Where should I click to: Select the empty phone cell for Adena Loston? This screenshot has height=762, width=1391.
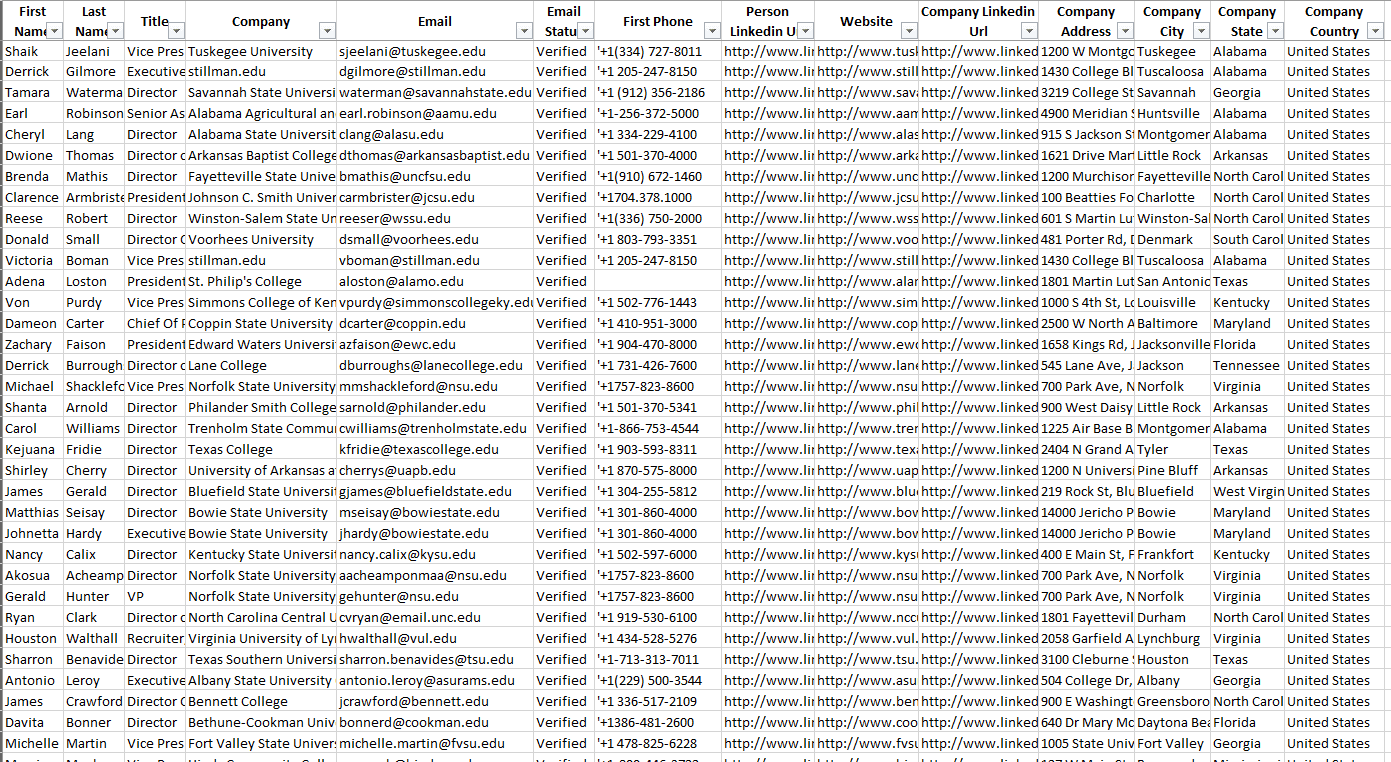pos(657,282)
